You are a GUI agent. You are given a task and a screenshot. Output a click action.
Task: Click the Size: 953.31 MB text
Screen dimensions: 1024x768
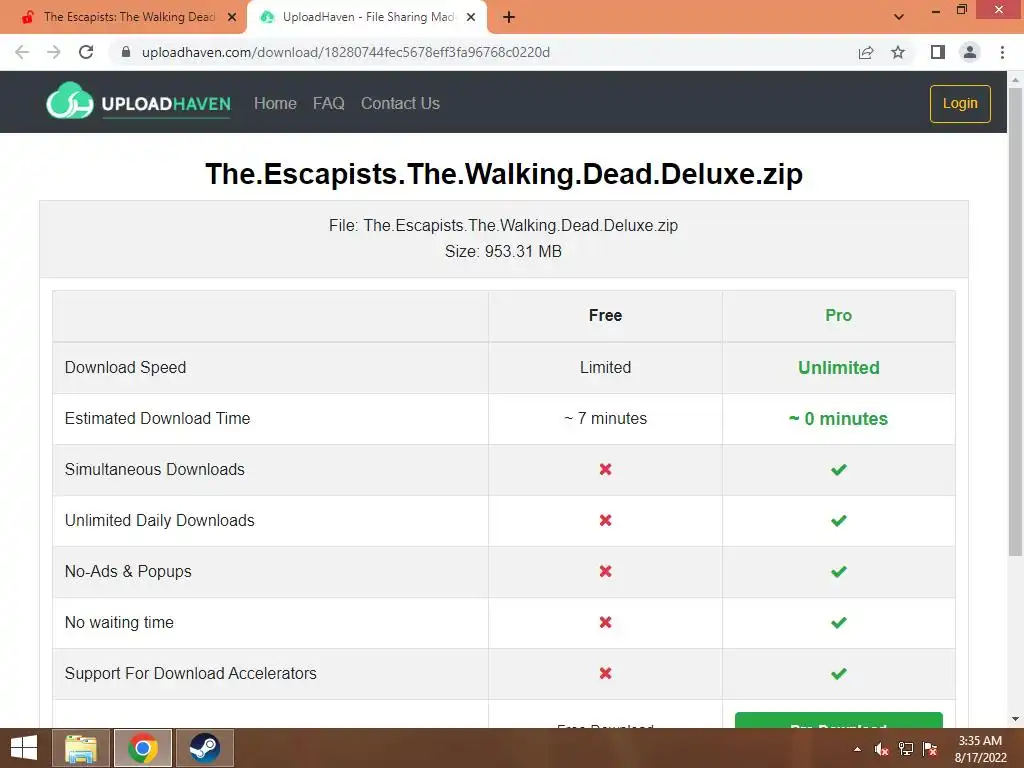pos(504,251)
